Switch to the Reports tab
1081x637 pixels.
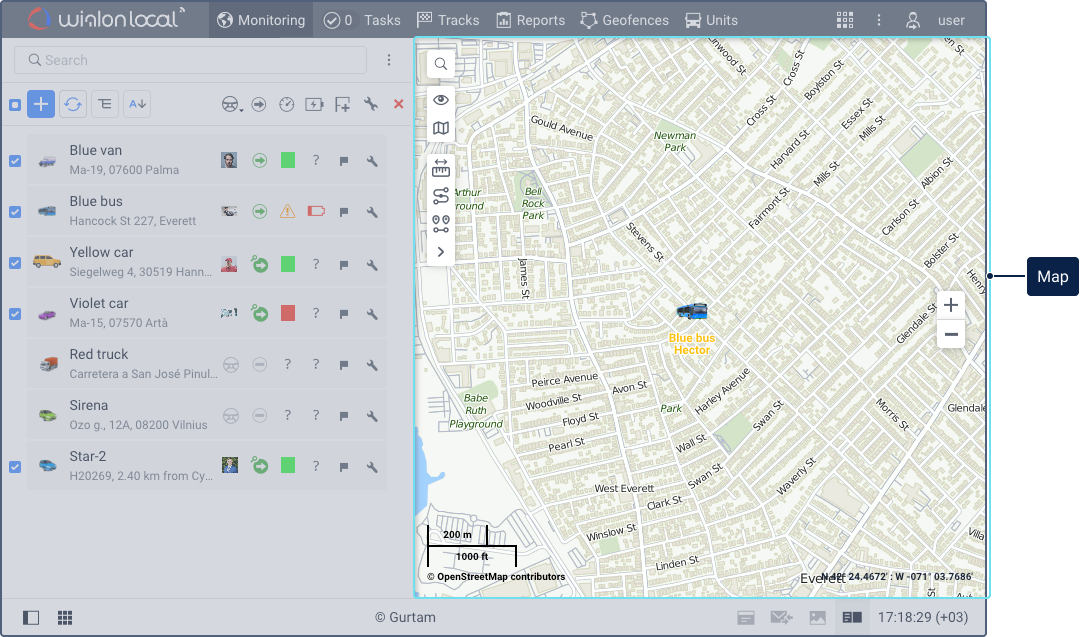coord(531,20)
